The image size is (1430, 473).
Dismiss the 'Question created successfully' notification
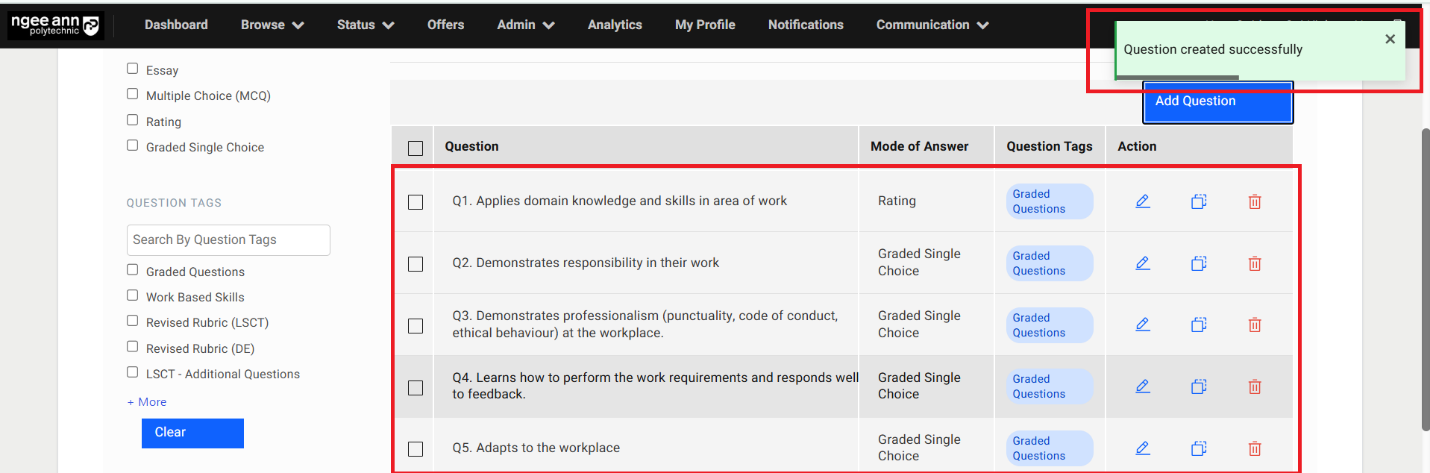[x=1389, y=39]
